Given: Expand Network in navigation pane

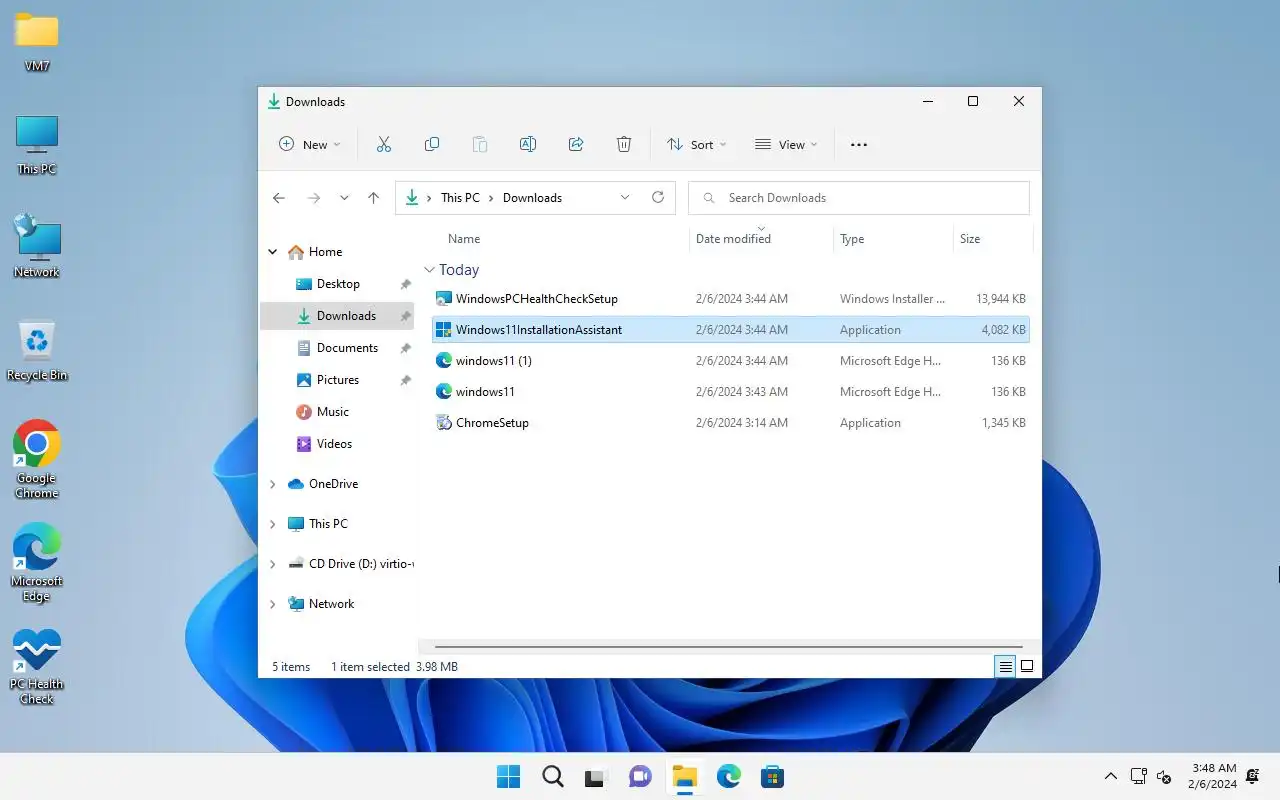Looking at the screenshot, I should click(x=273, y=604).
